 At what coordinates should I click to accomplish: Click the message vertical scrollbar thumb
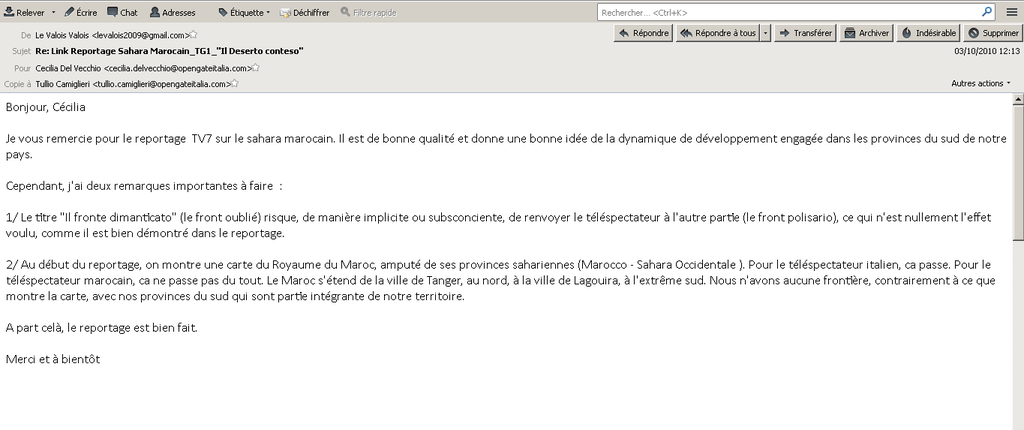pyautogui.click(x=1017, y=173)
